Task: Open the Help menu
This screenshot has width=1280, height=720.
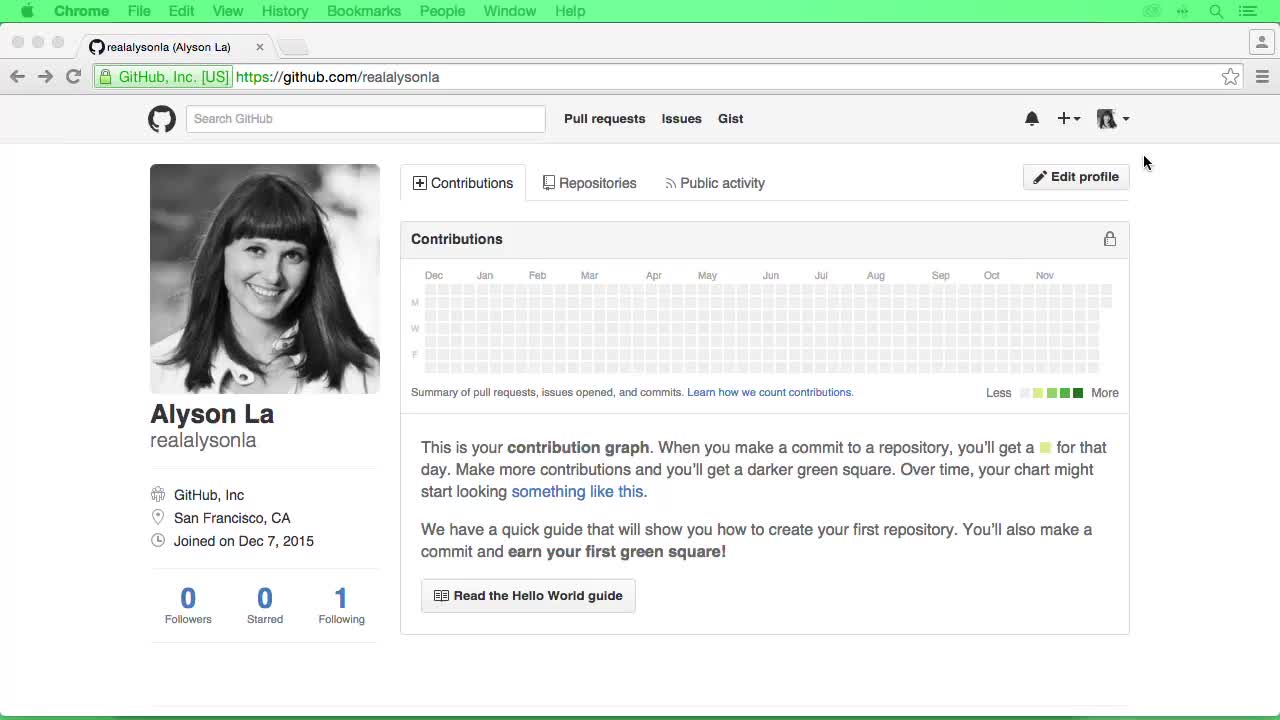Action: (570, 11)
